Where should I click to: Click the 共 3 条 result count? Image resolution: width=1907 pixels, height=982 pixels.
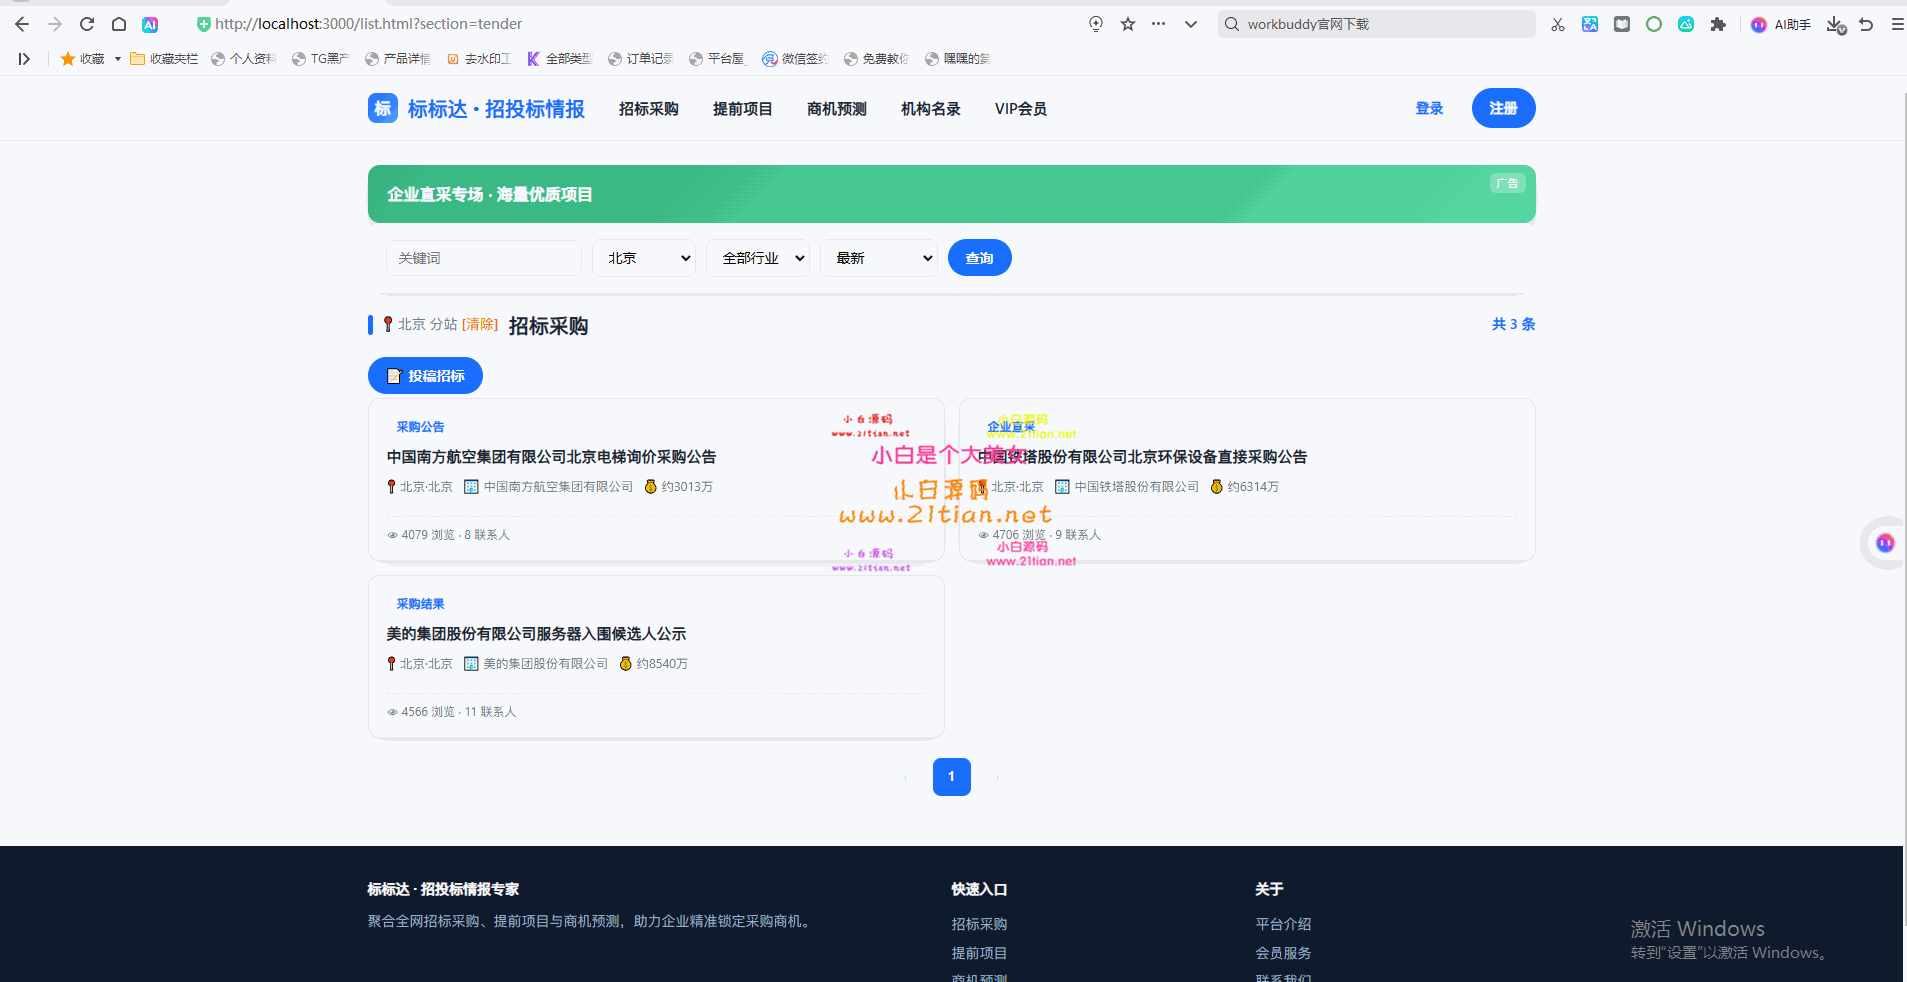[x=1513, y=324]
